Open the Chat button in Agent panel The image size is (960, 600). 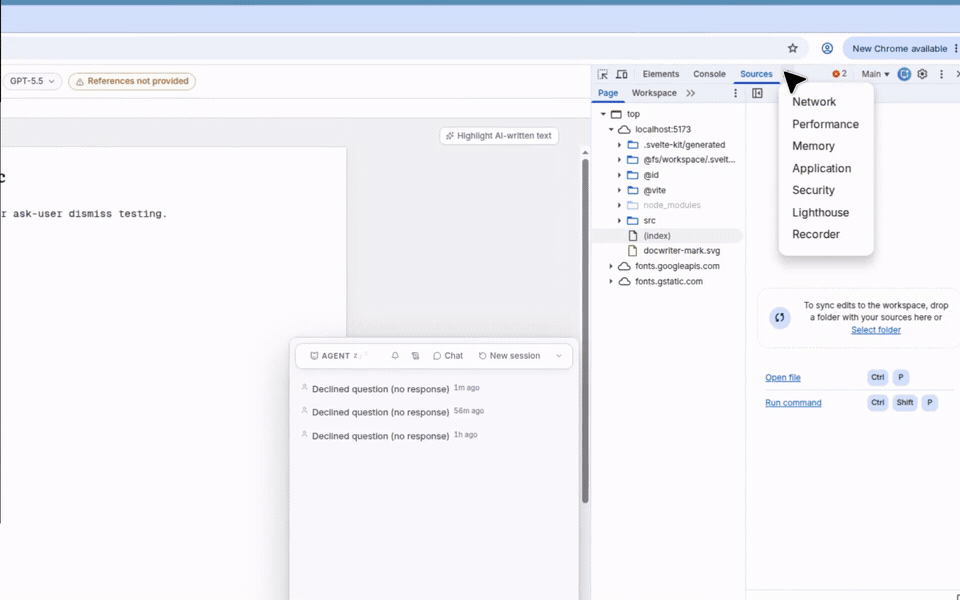(448, 356)
